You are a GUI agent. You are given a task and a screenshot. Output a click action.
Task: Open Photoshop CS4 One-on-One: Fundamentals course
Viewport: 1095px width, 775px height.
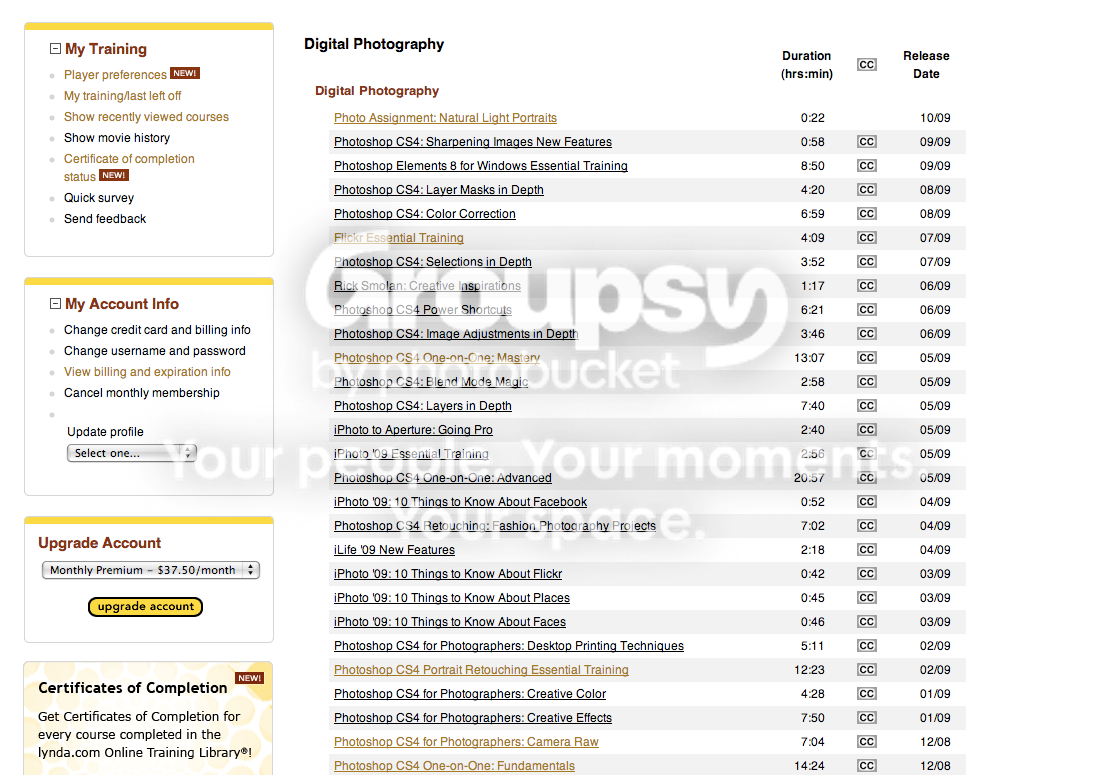[x=454, y=766]
